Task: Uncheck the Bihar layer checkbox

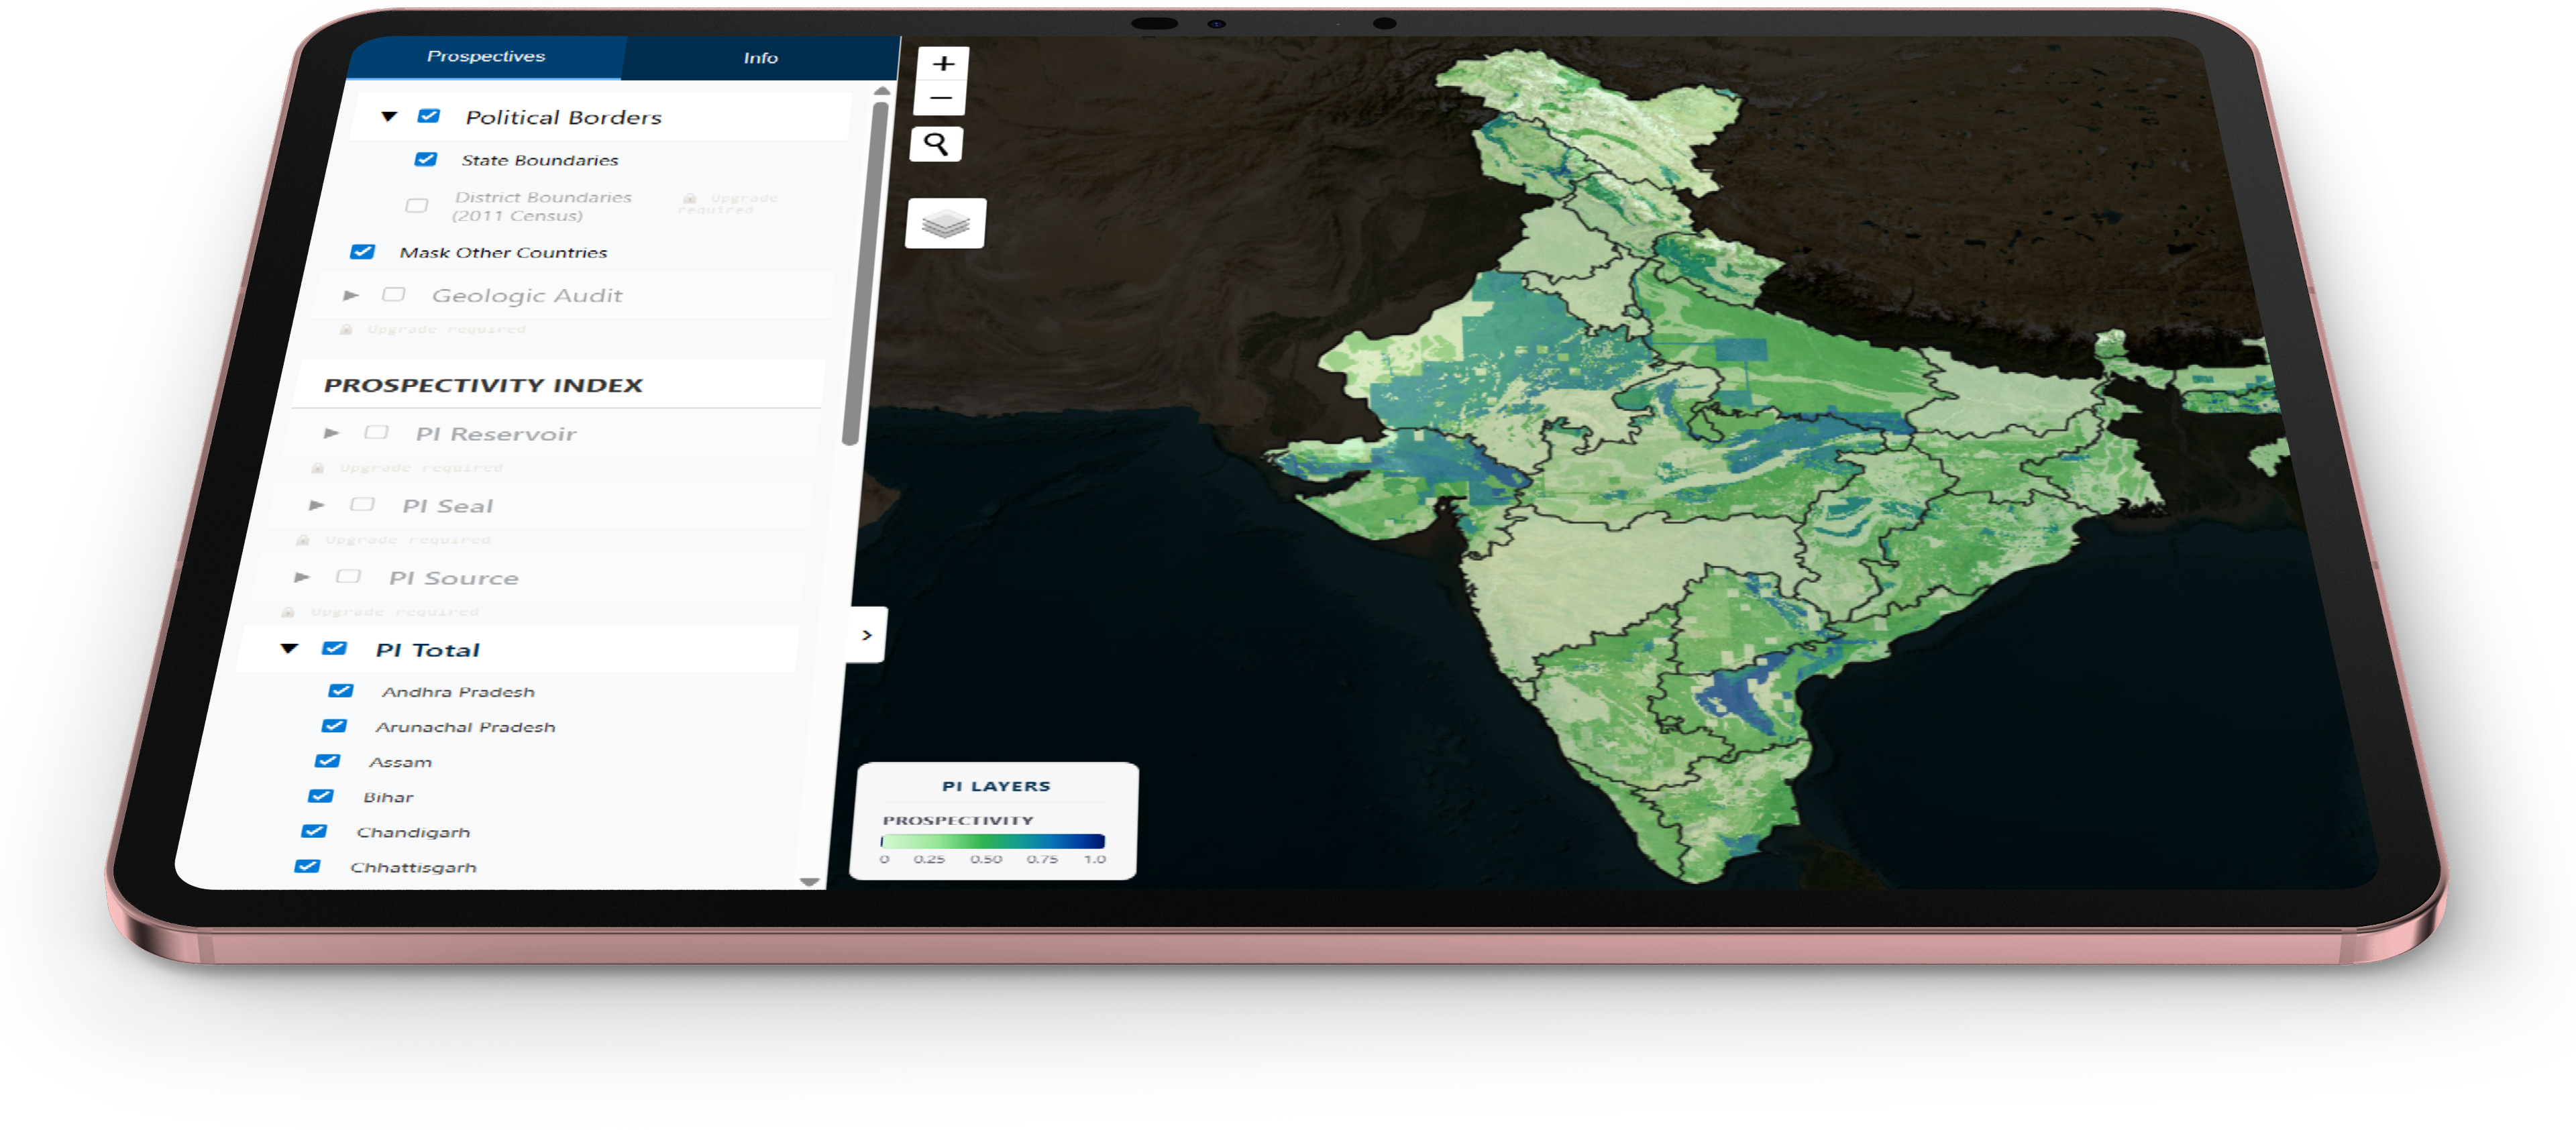Action: [320, 796]
